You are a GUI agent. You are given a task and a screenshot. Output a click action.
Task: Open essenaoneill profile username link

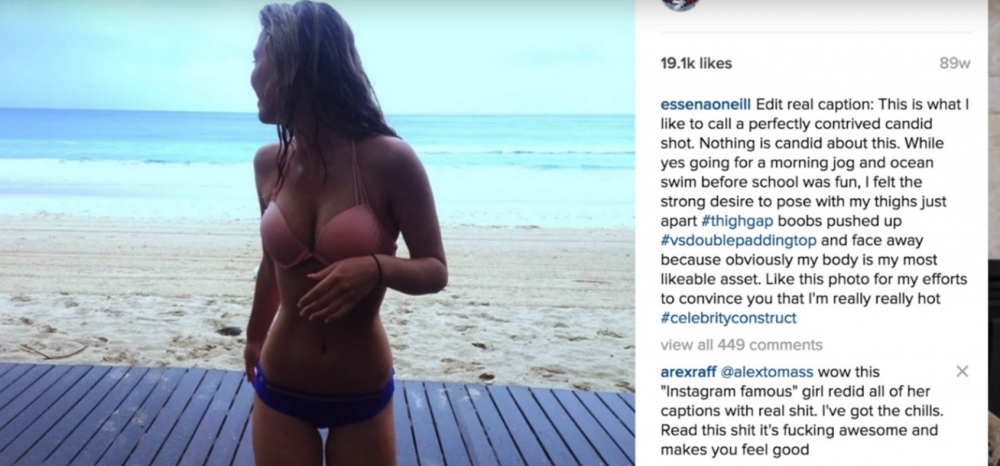(706, 104)
